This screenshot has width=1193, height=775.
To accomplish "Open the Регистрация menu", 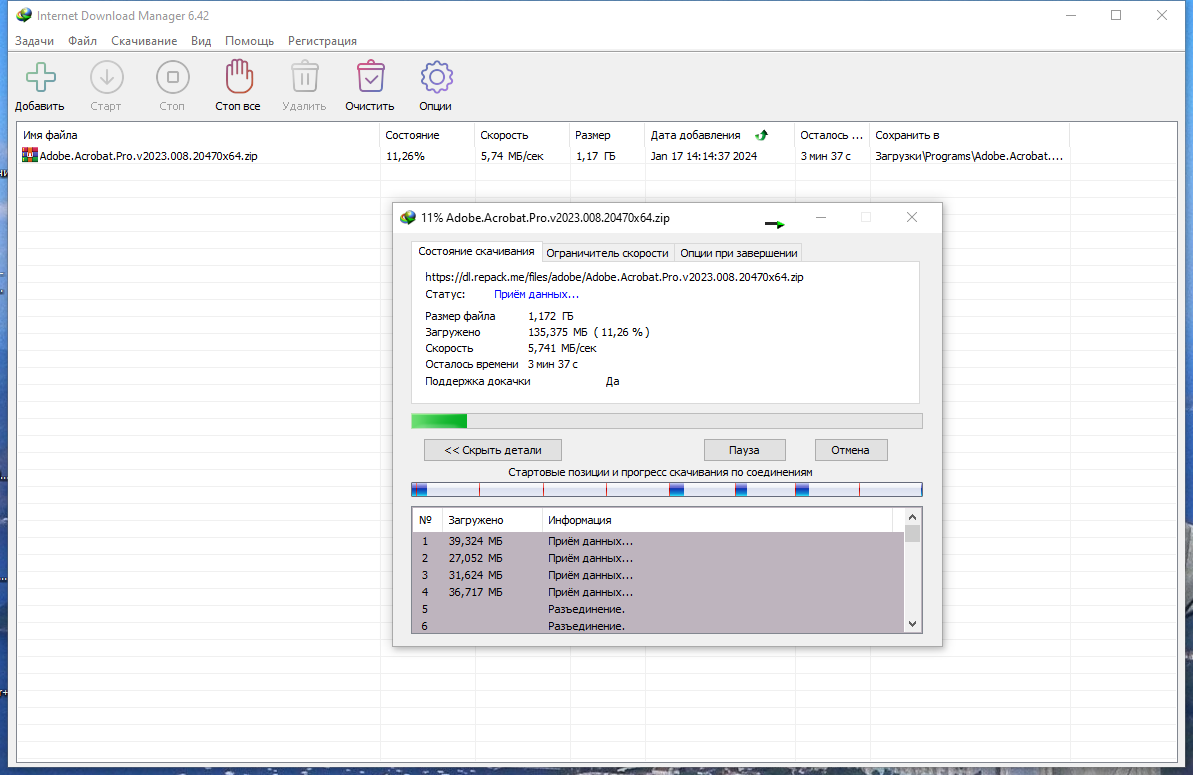I will (x=322, y=41).
